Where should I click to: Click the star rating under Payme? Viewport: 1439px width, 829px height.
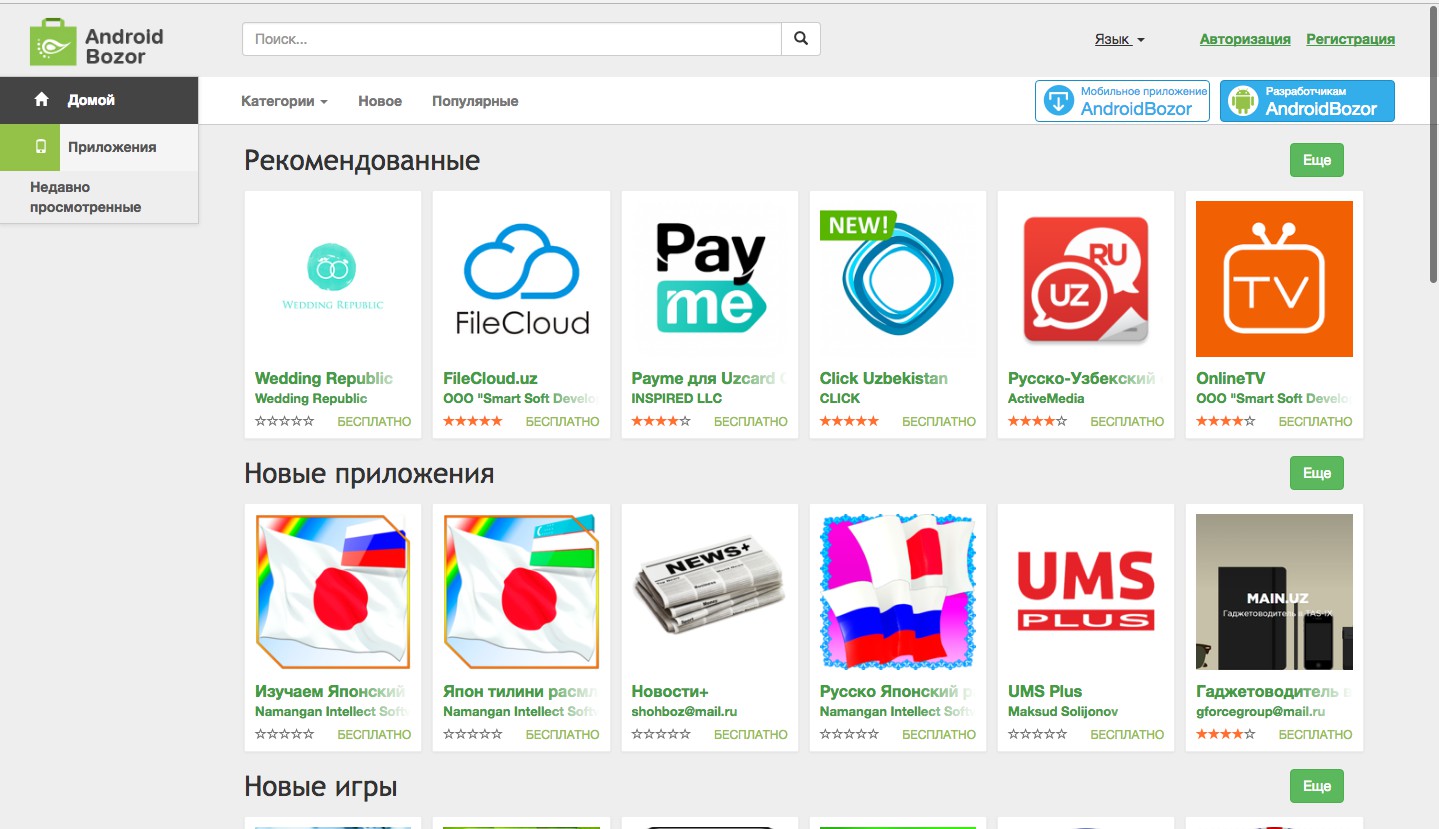click(661, 421)
